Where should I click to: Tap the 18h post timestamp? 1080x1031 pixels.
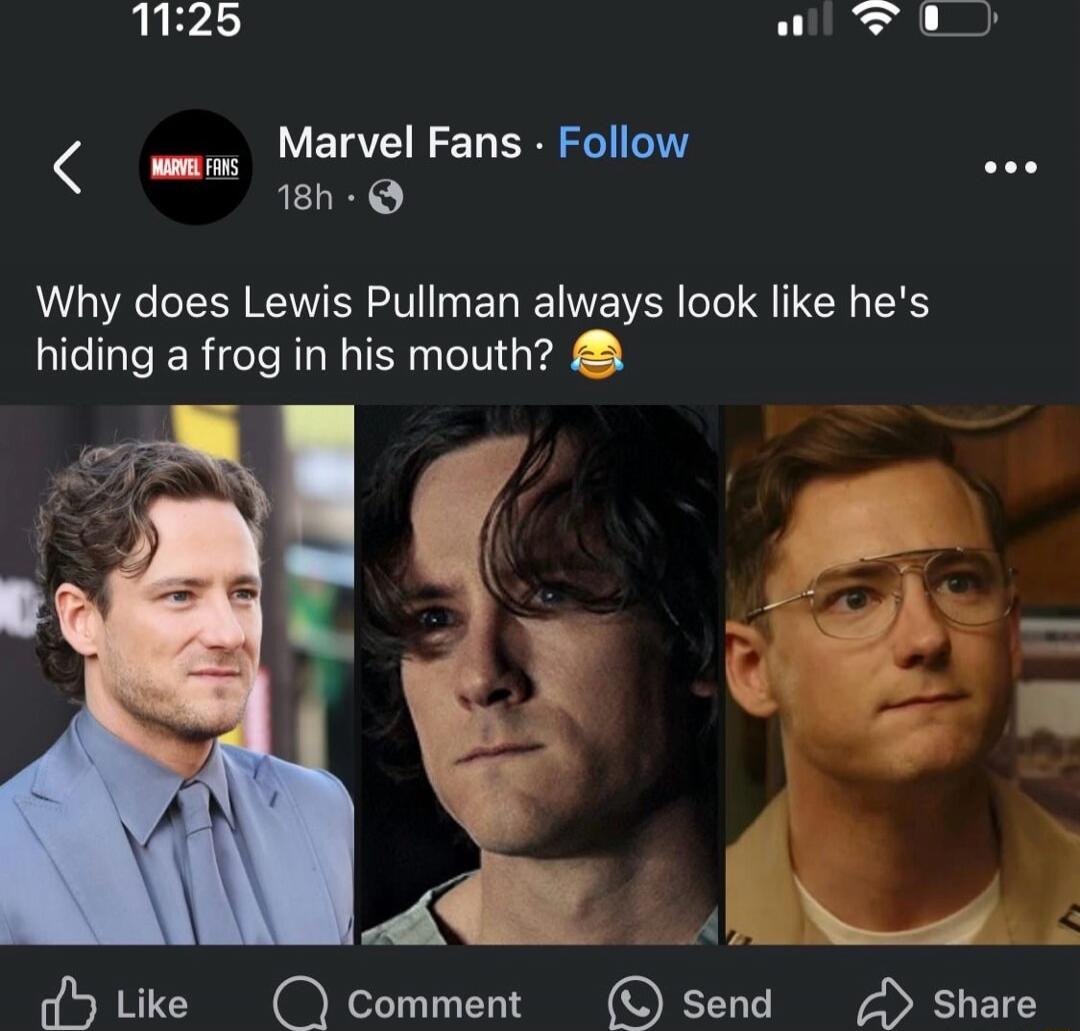pos(305,199)
